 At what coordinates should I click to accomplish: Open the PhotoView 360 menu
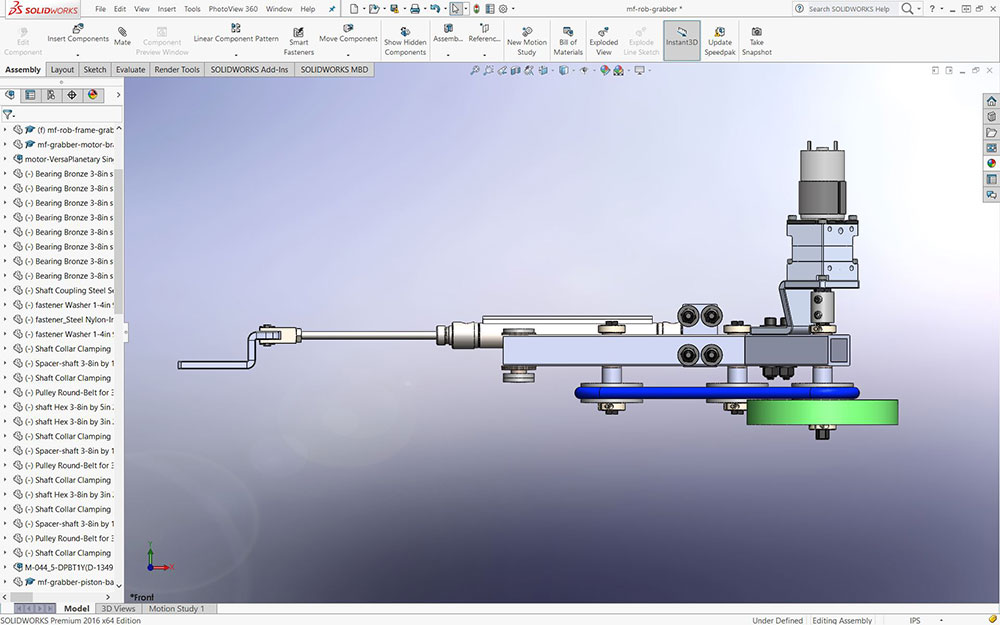(x=232, y=9)
